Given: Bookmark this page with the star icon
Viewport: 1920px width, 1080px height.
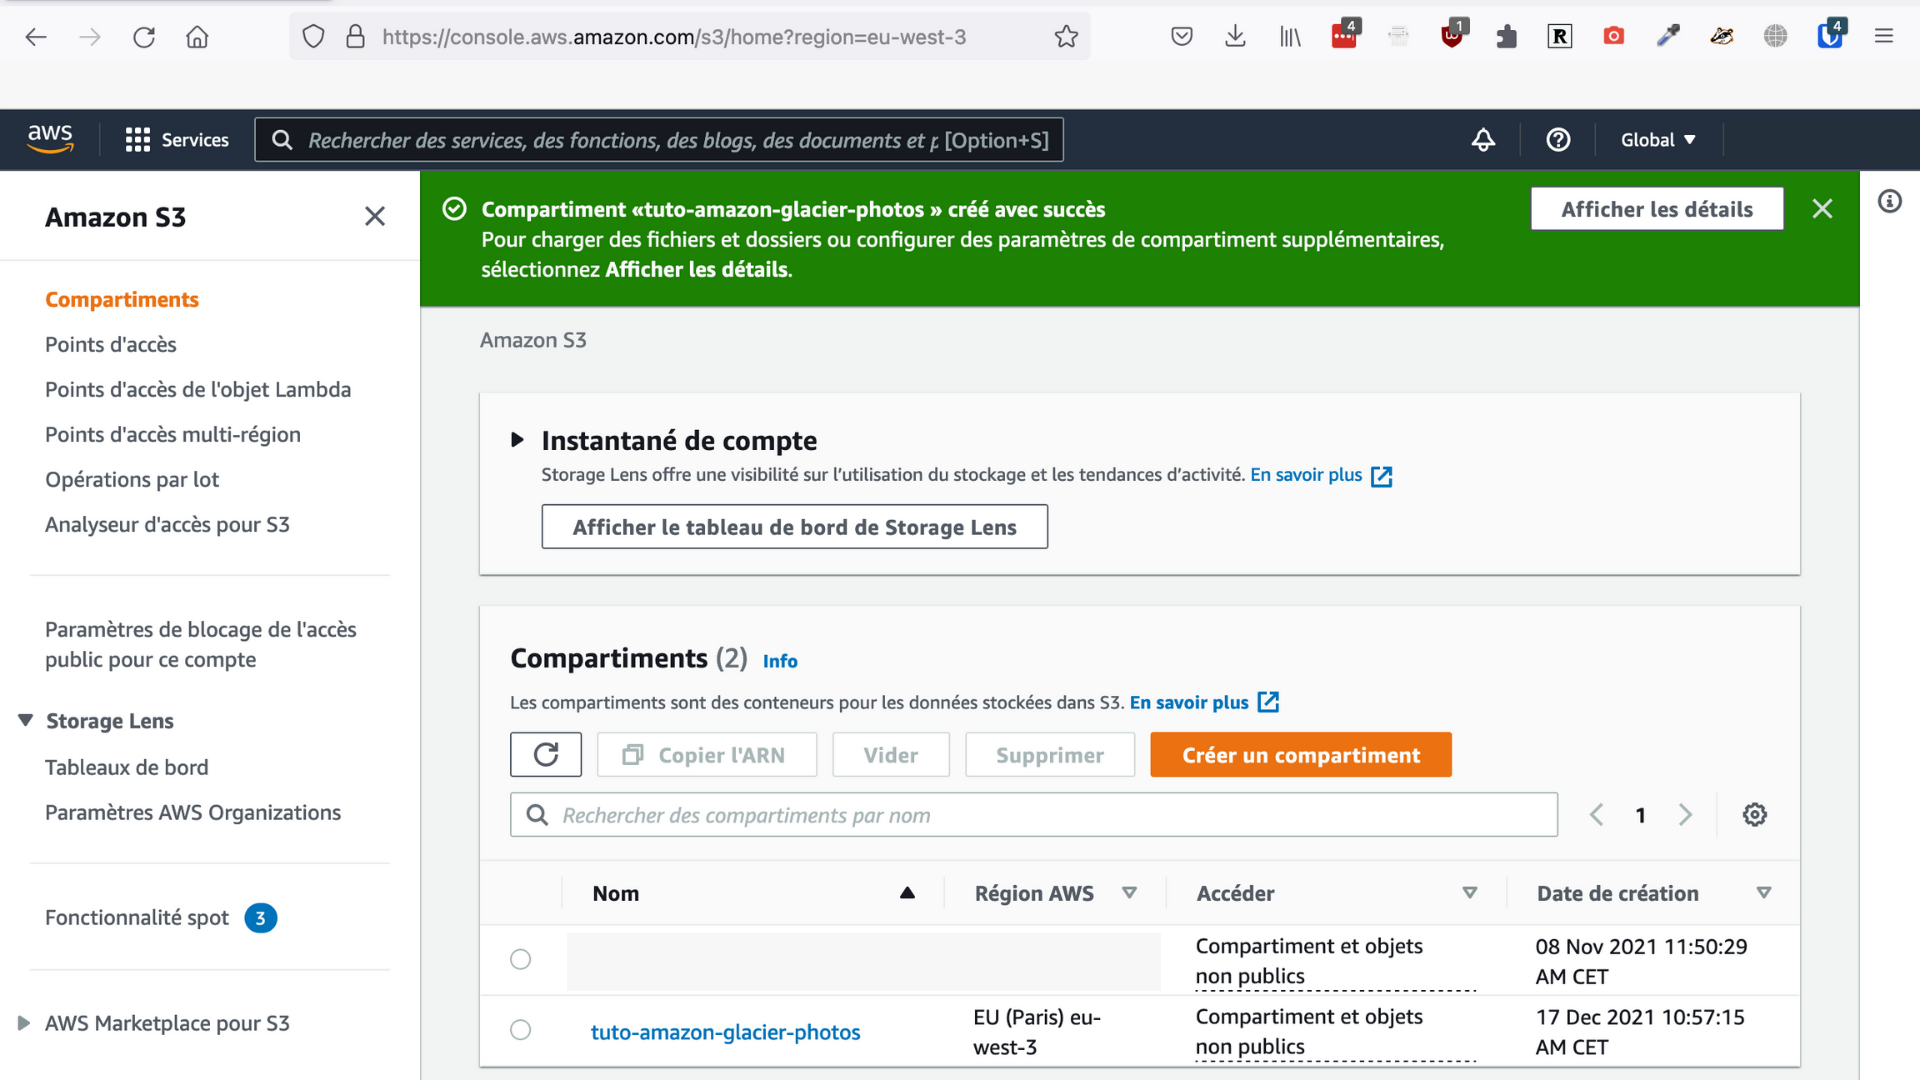Looking at the screenshot, I should tap(1066, 37).
